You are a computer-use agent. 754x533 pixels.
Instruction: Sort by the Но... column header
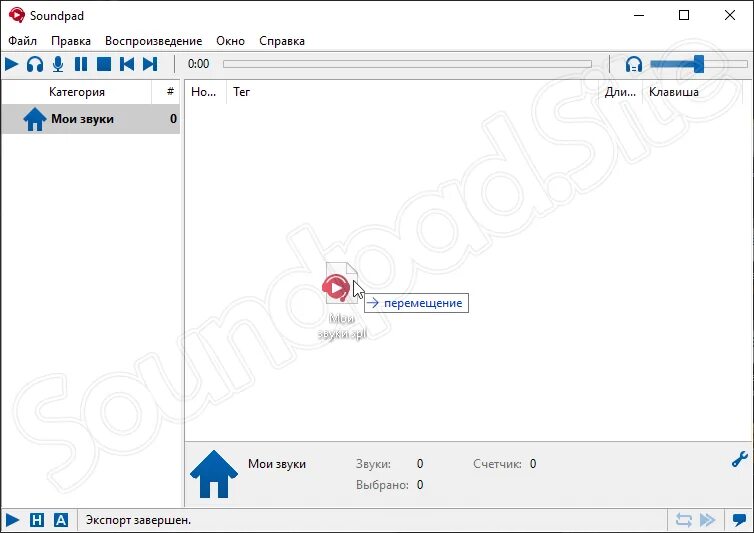tap(204, 92)
